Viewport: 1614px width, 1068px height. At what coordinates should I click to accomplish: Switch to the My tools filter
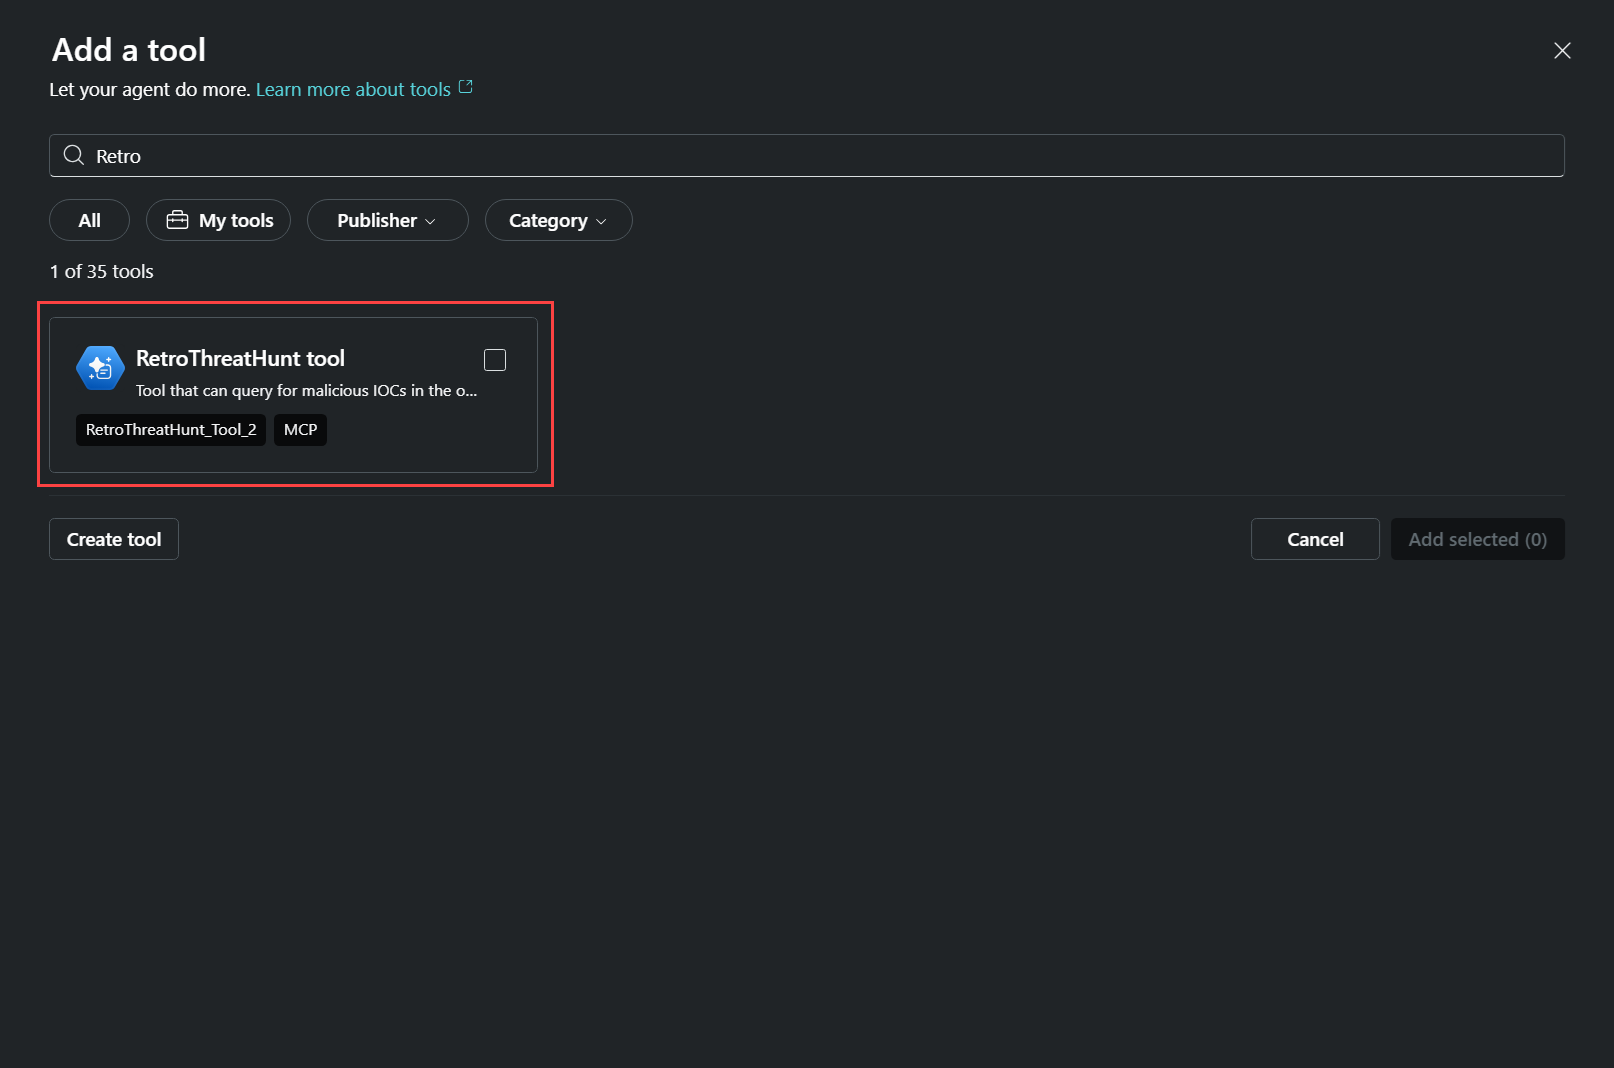(219, 220)
